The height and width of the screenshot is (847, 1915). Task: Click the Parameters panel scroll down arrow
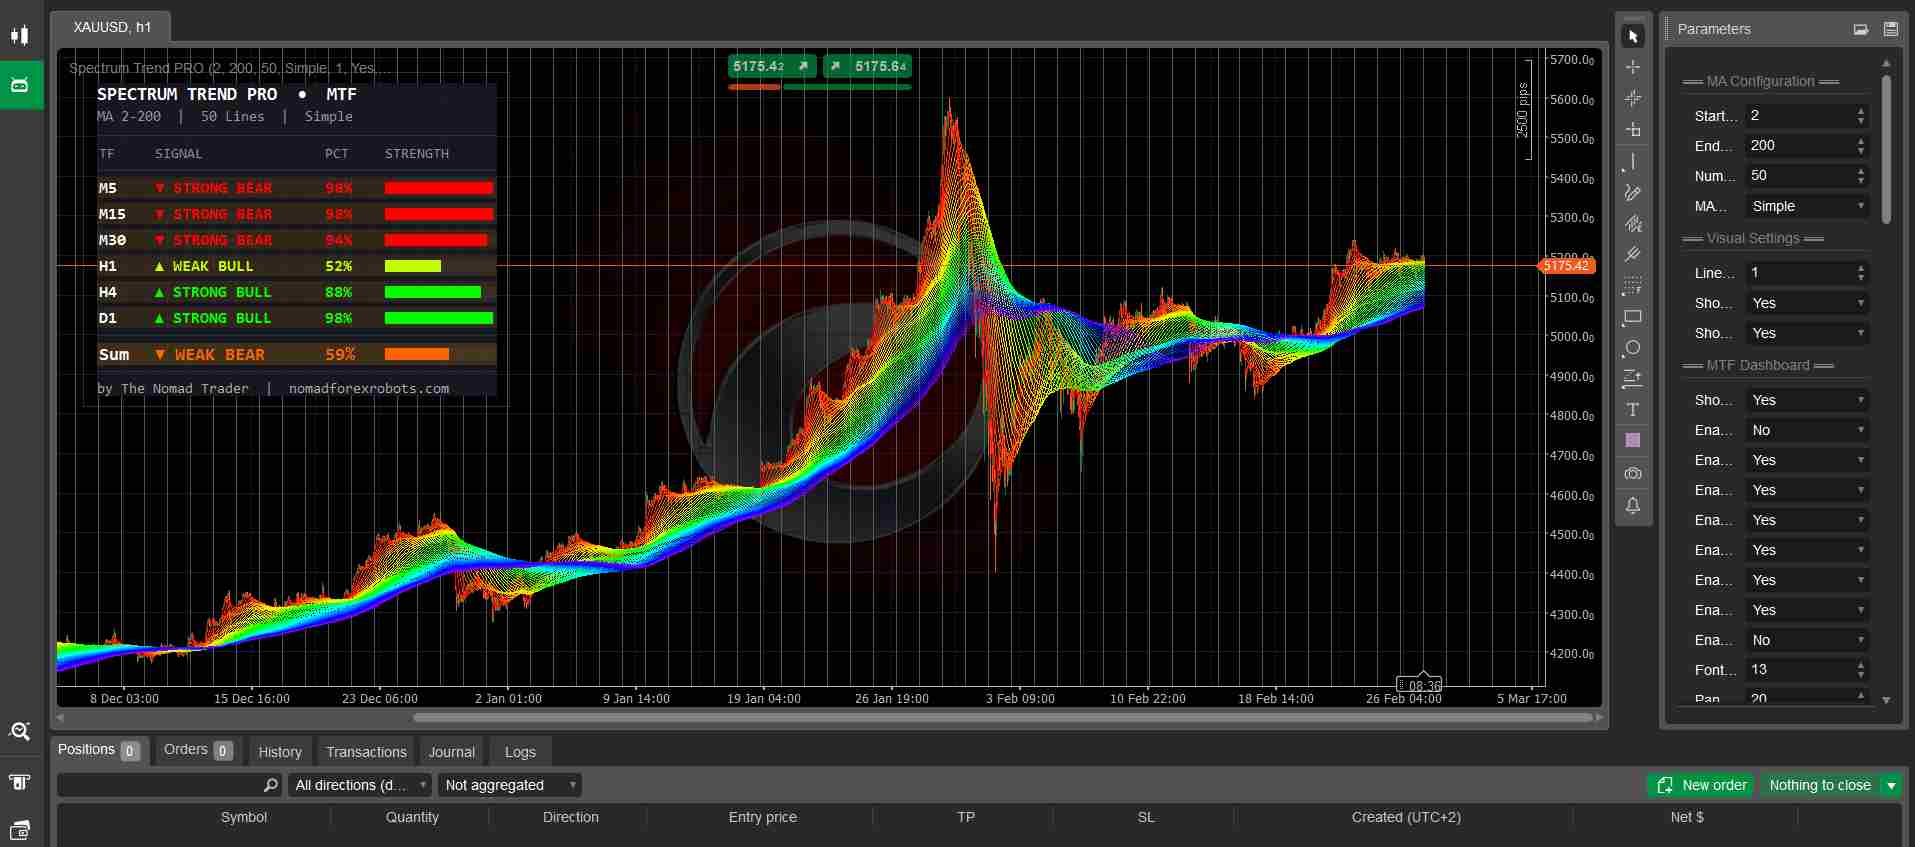coord(1886,700)
